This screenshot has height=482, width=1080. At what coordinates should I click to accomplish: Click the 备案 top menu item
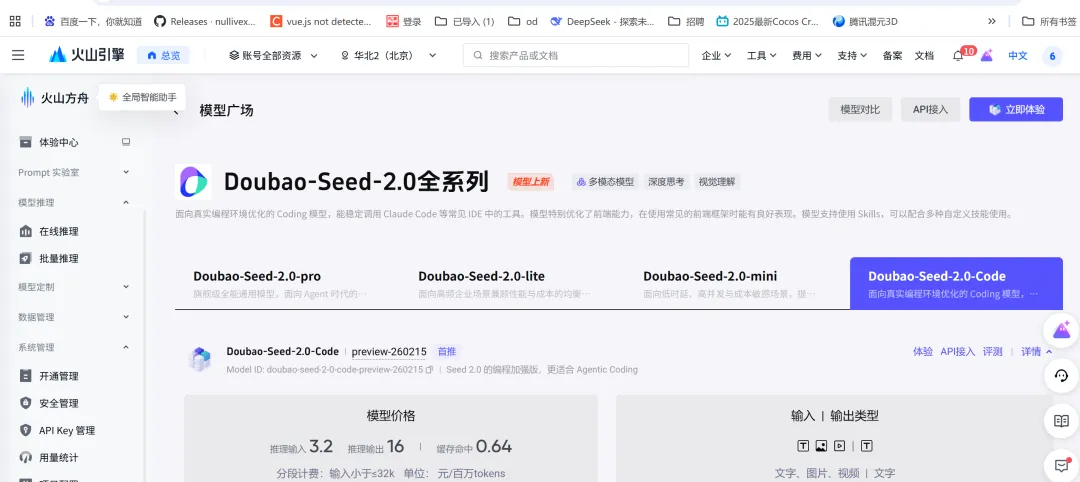pos(892,56)
